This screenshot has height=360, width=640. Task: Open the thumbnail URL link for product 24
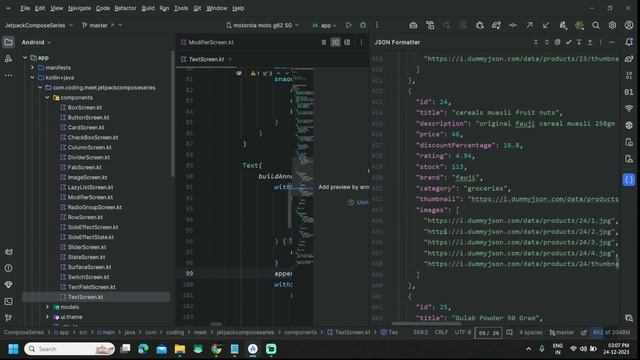coord(544,199)
